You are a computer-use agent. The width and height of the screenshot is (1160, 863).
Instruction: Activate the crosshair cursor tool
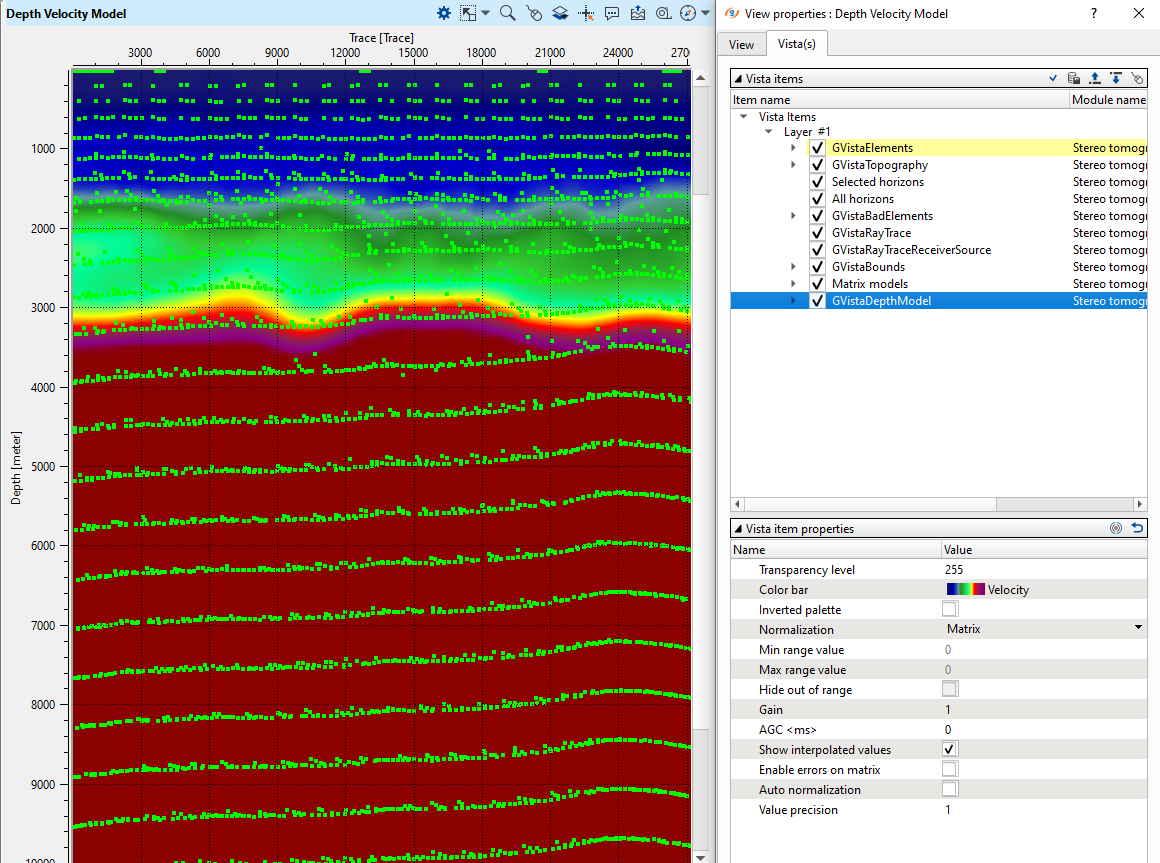(x=586, y=13)
